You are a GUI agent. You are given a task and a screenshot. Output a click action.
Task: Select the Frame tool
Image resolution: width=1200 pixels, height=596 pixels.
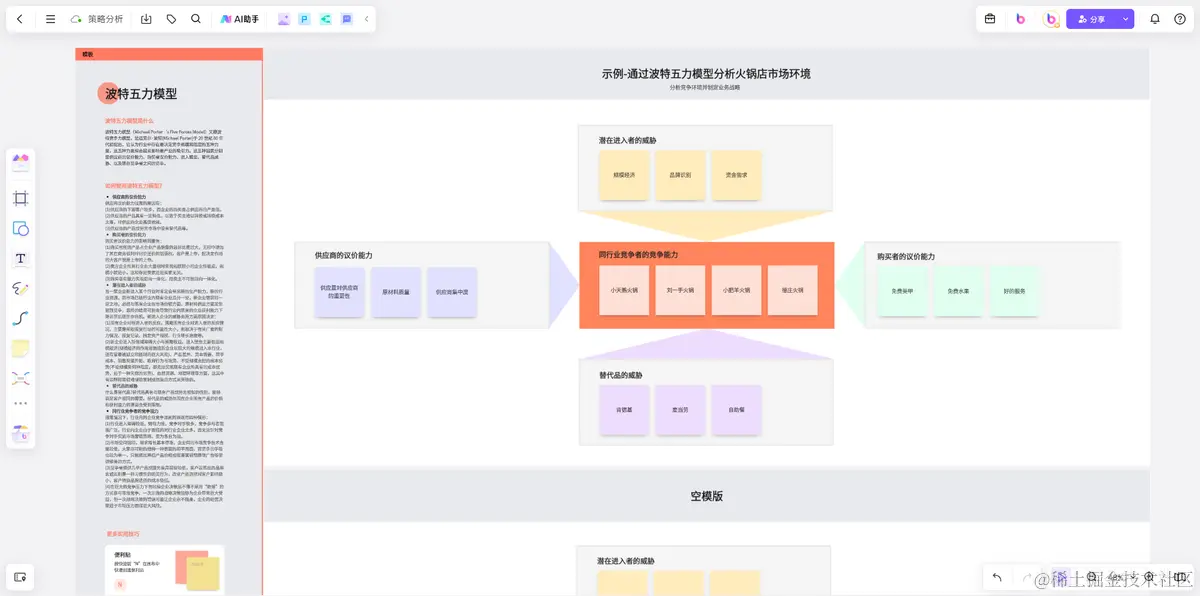(x=20, y=197)
